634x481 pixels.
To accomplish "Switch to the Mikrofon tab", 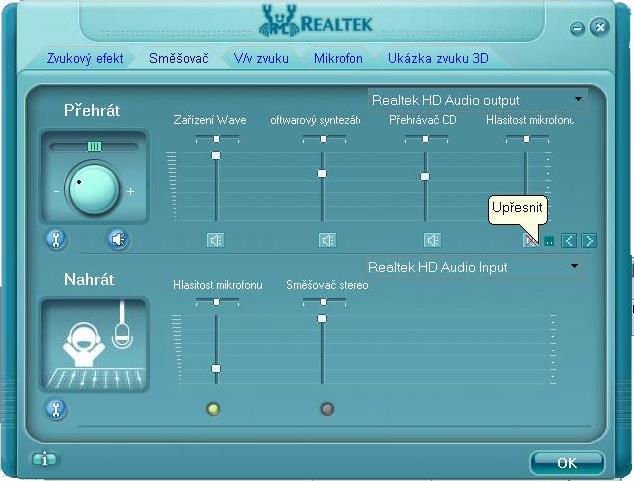I will pyautogui.click(x=338, y=59).
